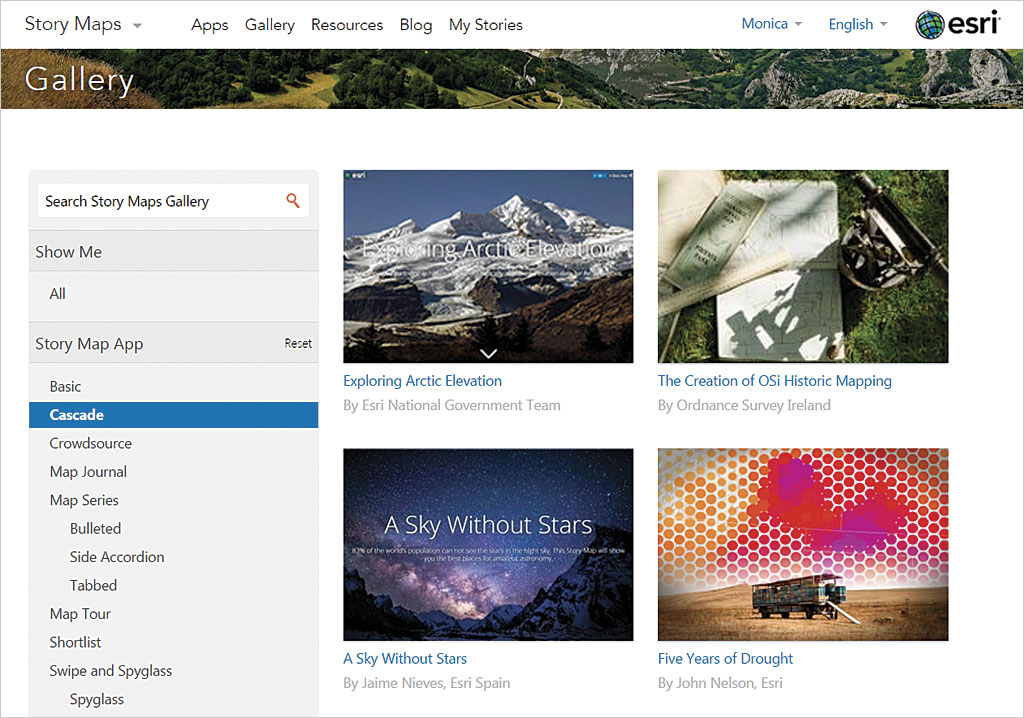The width and height of the screenshot is (1024, 718).
Task: Open The Creation of OSi Historic Mapping link
Action: click(x=774, y=381)
